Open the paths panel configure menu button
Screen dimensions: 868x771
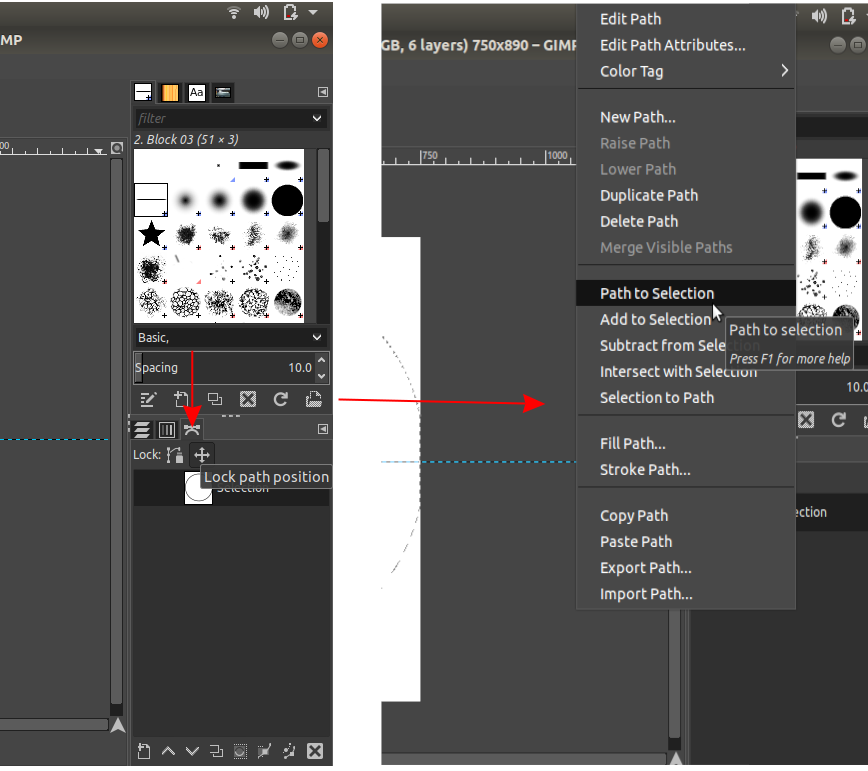[323, 429]
